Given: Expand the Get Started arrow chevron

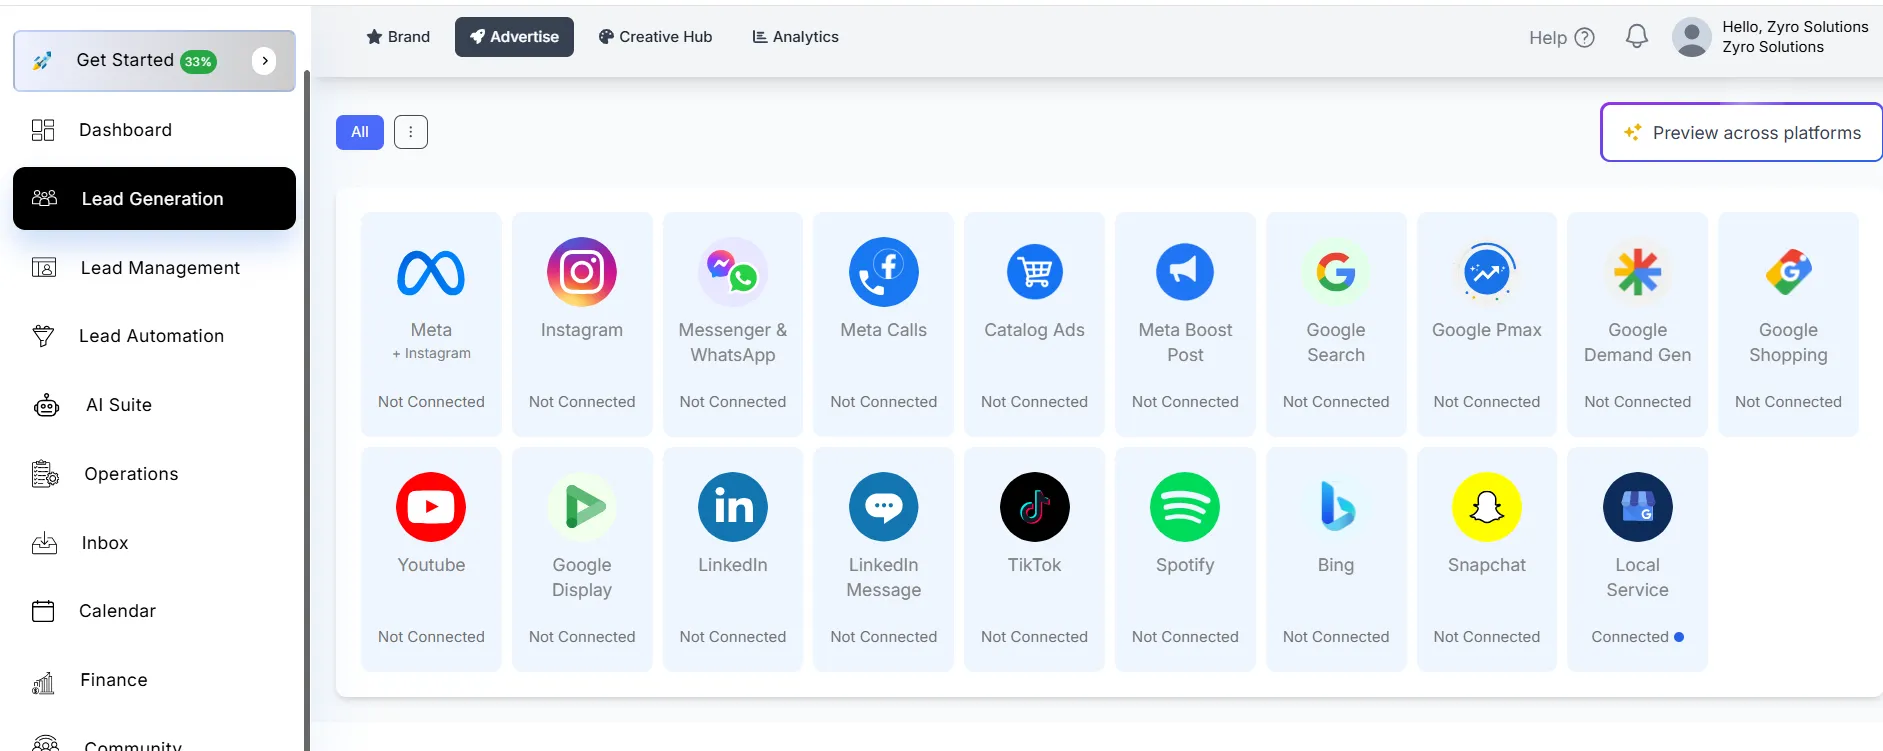Looking at the screenshot, I should click(264, 61).
